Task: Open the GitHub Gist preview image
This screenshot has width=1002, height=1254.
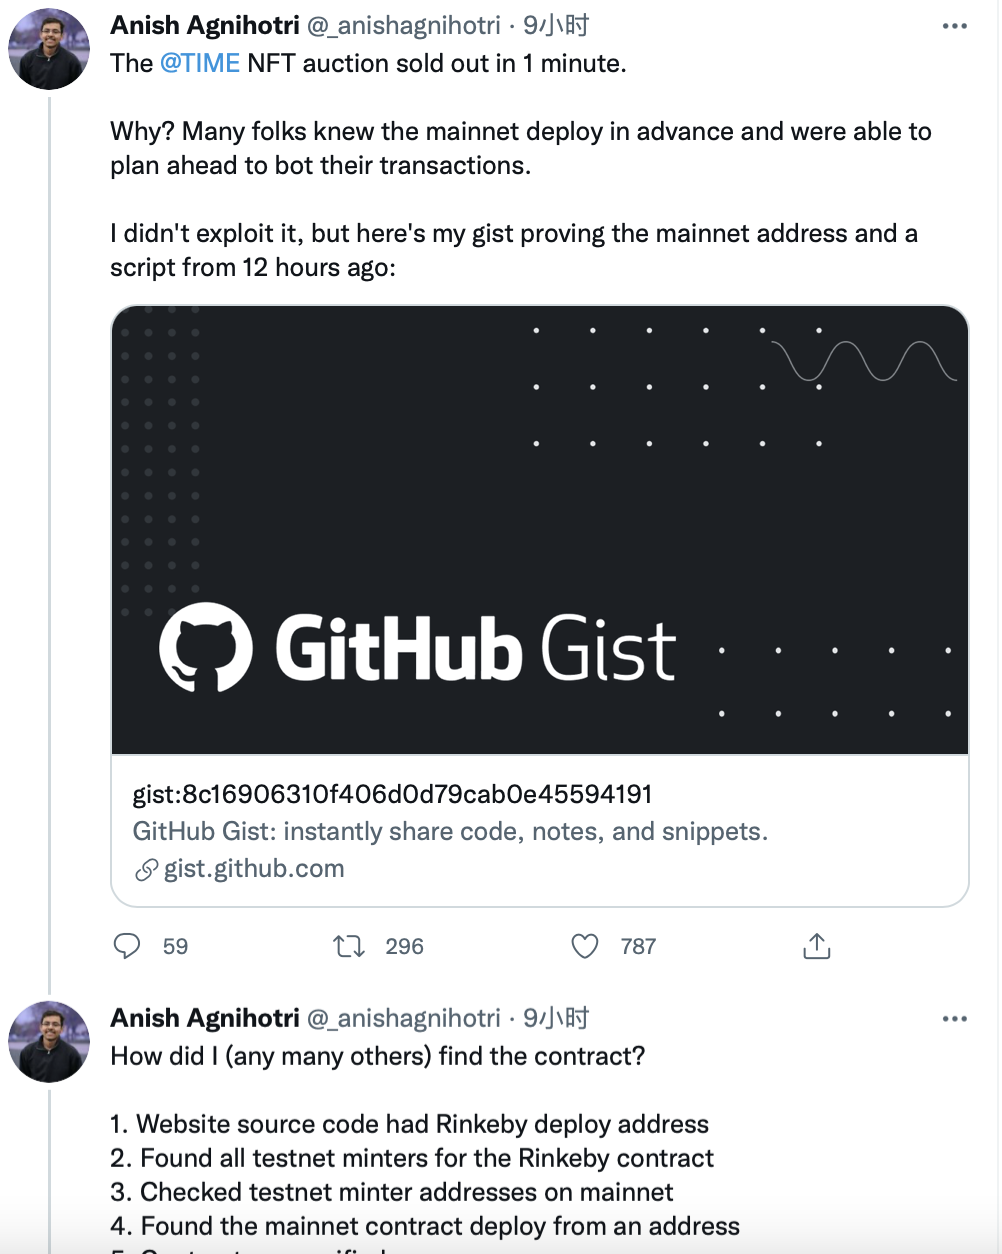Action: (x=540, y=530)
